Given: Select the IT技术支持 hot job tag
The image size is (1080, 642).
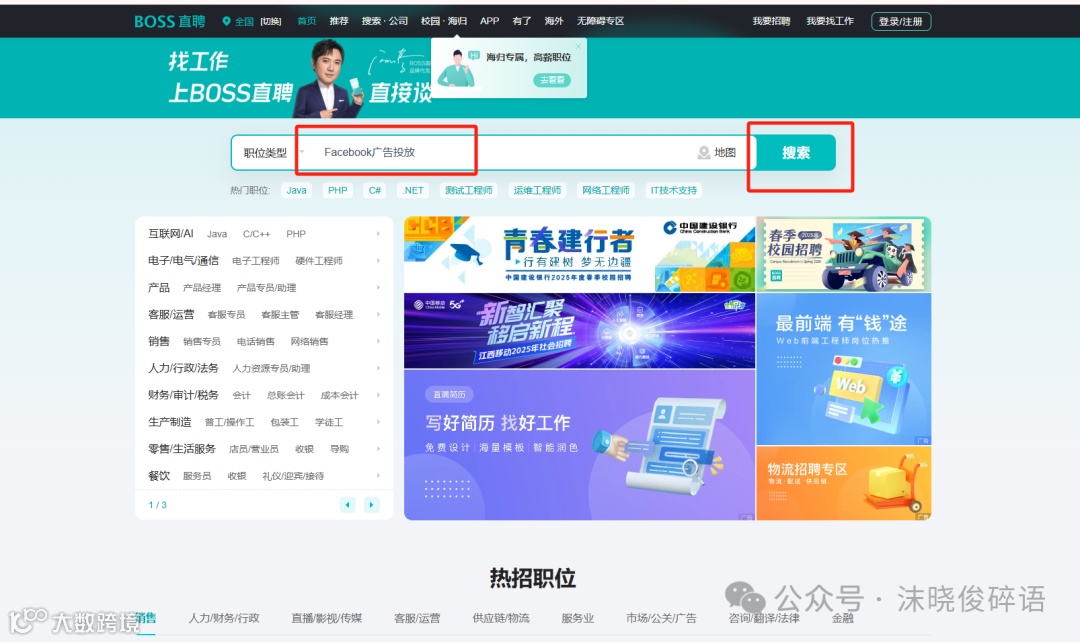Looking at the screenshot, I should click(x=674, y=190).
